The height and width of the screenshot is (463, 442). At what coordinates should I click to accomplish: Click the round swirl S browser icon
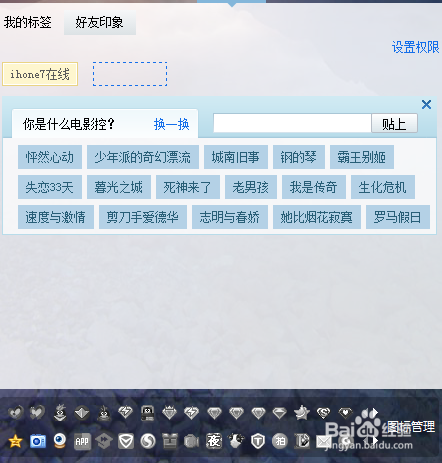pyautogui.click(x=148, y=442)
